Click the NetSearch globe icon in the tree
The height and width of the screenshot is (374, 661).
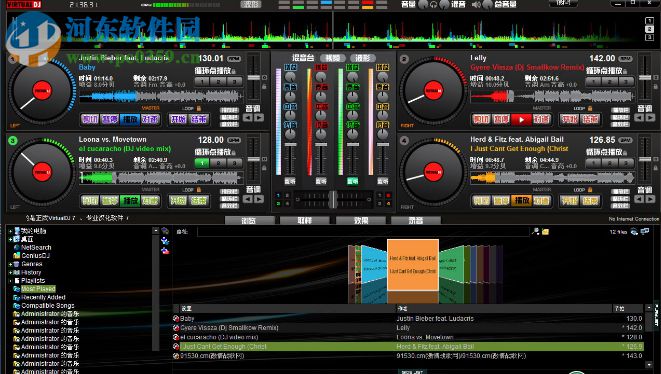click(x=16, y=248)
